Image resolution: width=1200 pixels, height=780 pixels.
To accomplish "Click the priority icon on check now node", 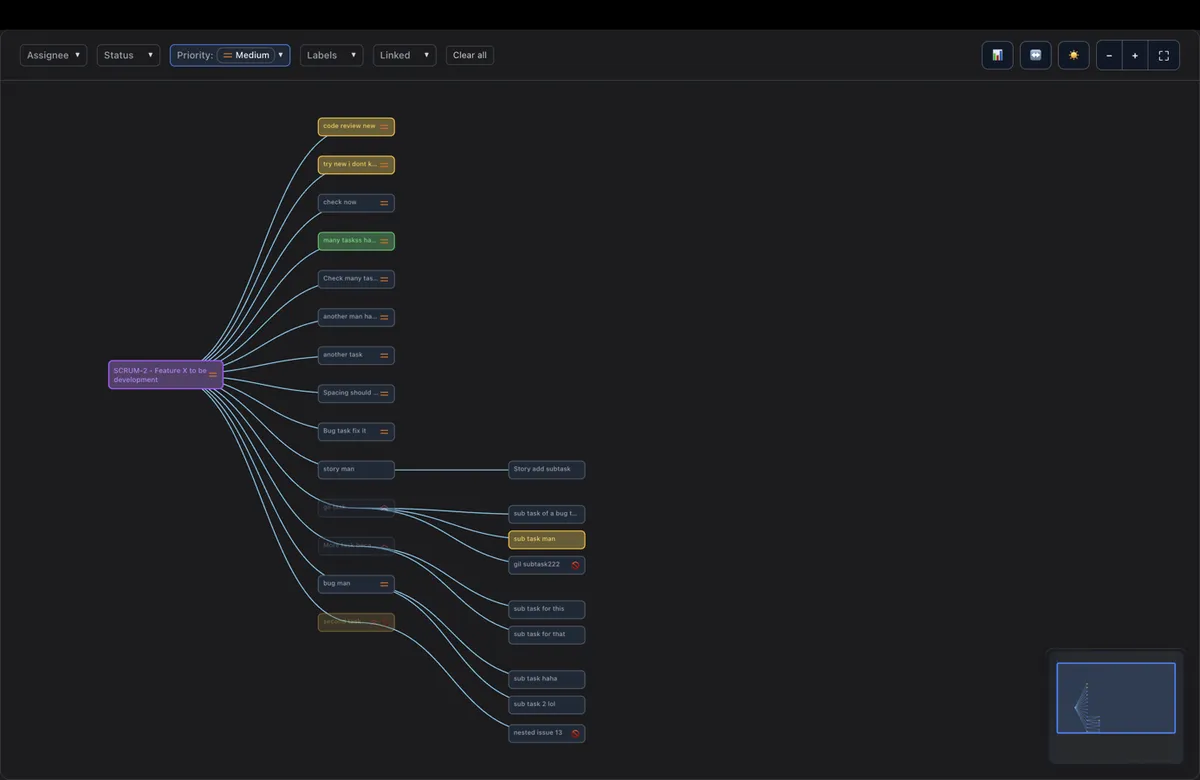I will click(x=384, y=203).
